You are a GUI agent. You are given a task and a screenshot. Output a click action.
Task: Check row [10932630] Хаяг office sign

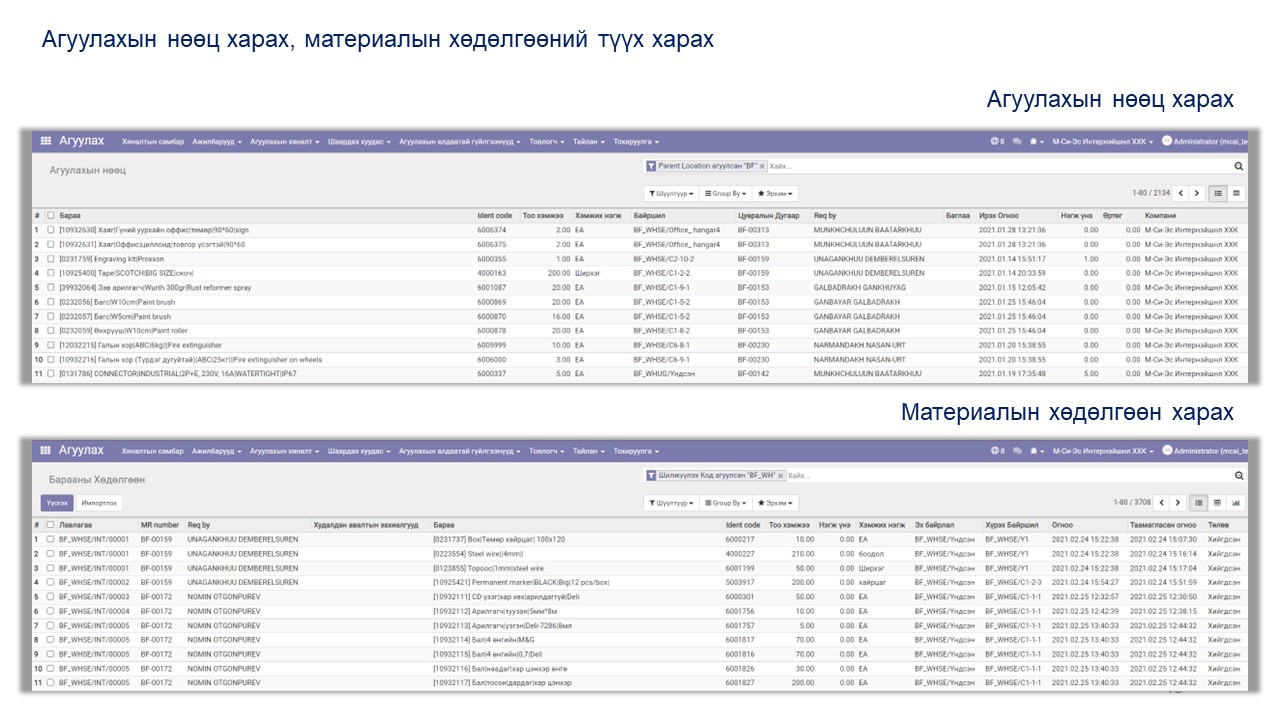pos(51,230)
